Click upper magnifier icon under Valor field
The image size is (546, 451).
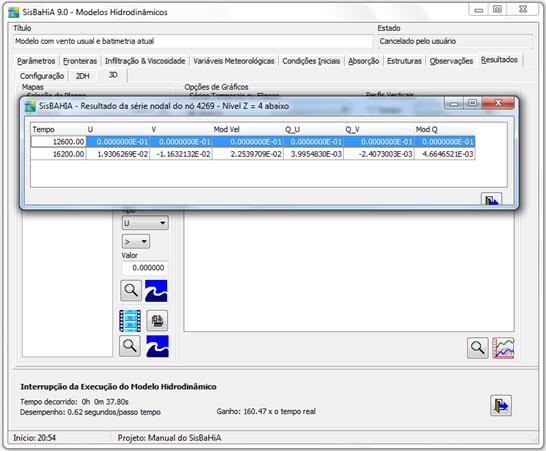click(131, 290)
